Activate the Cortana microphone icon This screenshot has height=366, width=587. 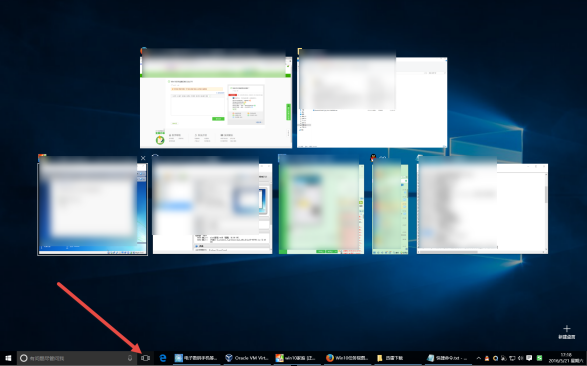(130, 358)
